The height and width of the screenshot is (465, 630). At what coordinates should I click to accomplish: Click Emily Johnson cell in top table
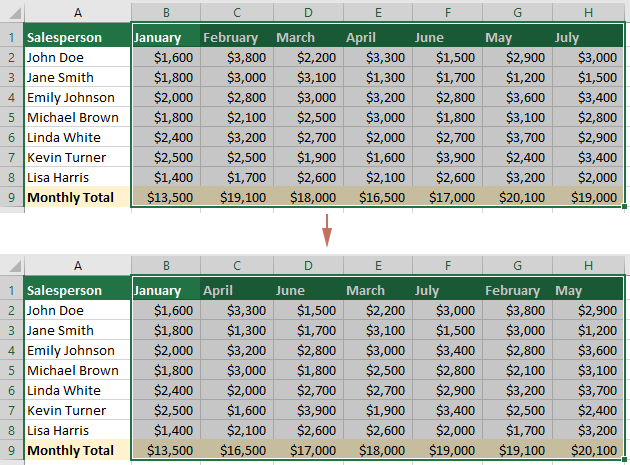(78, 97)
